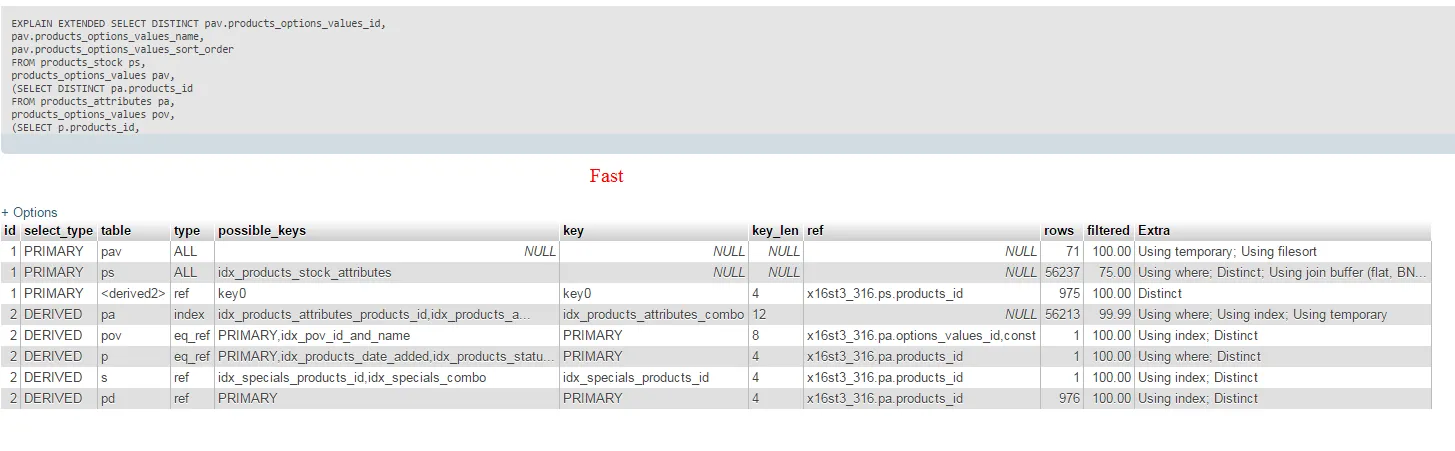
Task: Click 'pav.products_options_values_sort_order' query line
Action: [x=122, y=49]
